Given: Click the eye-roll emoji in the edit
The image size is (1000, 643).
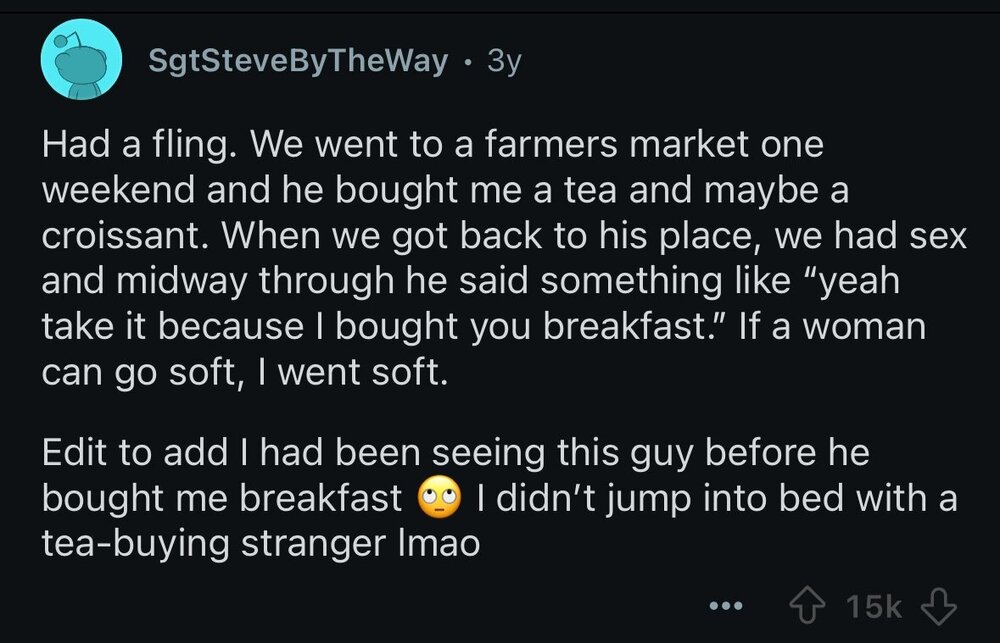Looking at the screenshot, I should tap(442, 498).
